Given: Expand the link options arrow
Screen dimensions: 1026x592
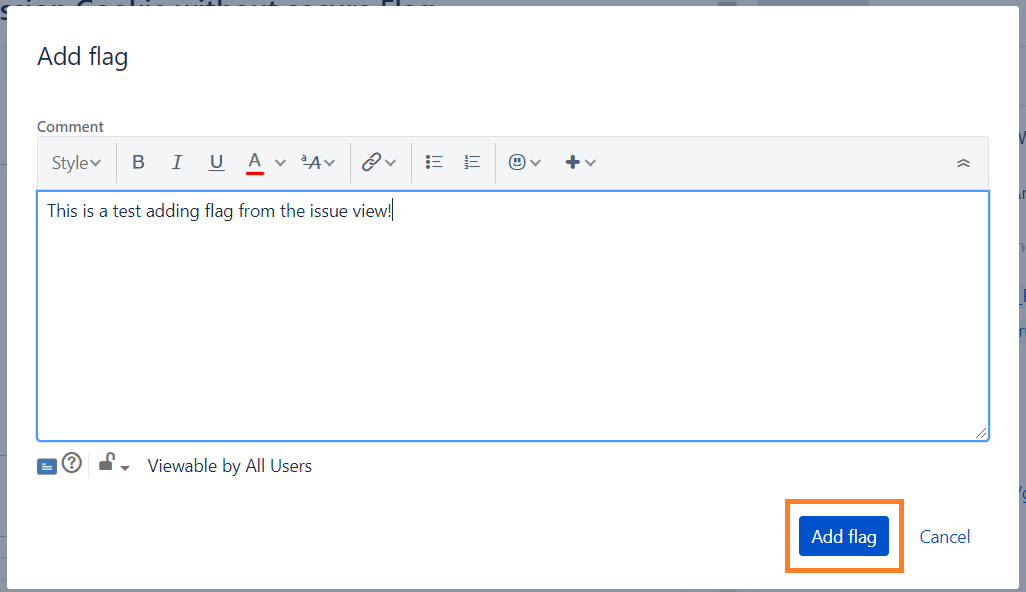Looking at the screenshot, I should coord(391,163).
